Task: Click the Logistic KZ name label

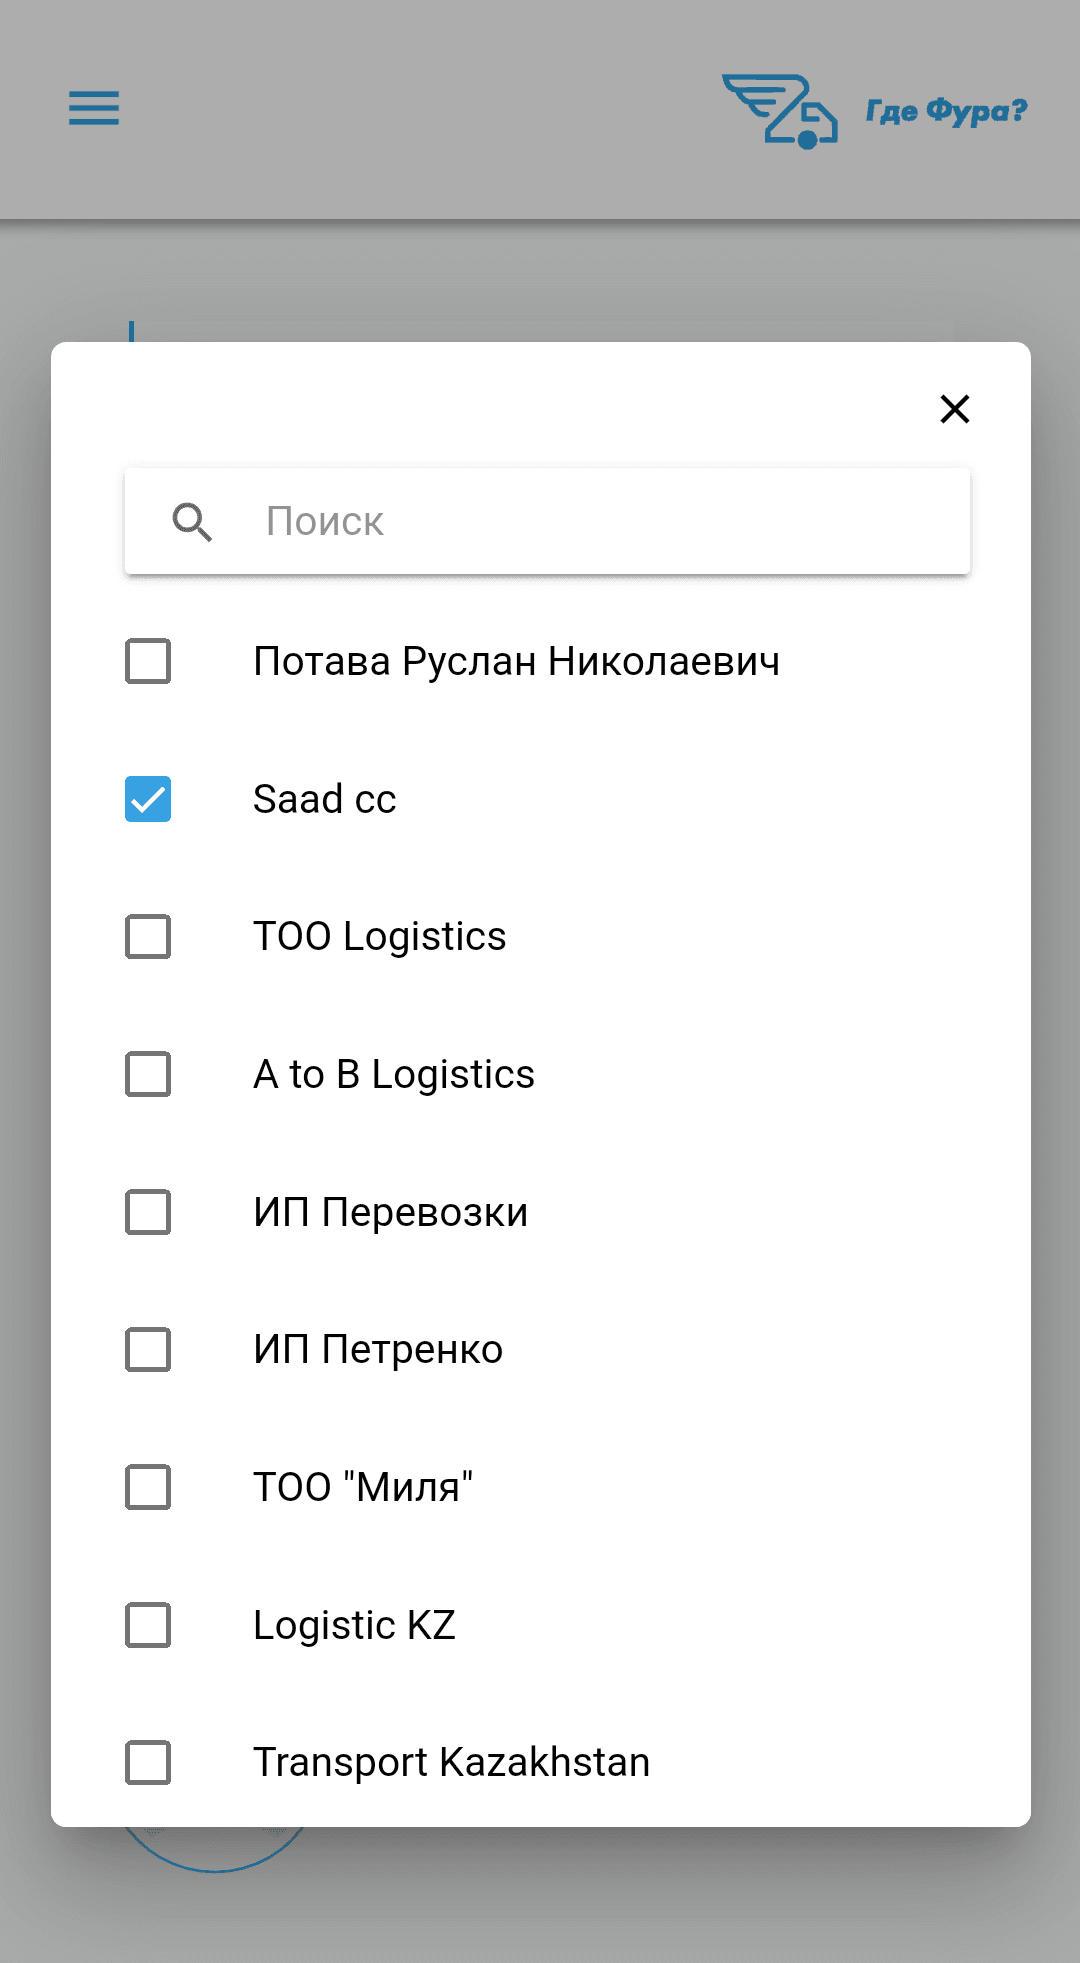Action: click(354, 1626)
